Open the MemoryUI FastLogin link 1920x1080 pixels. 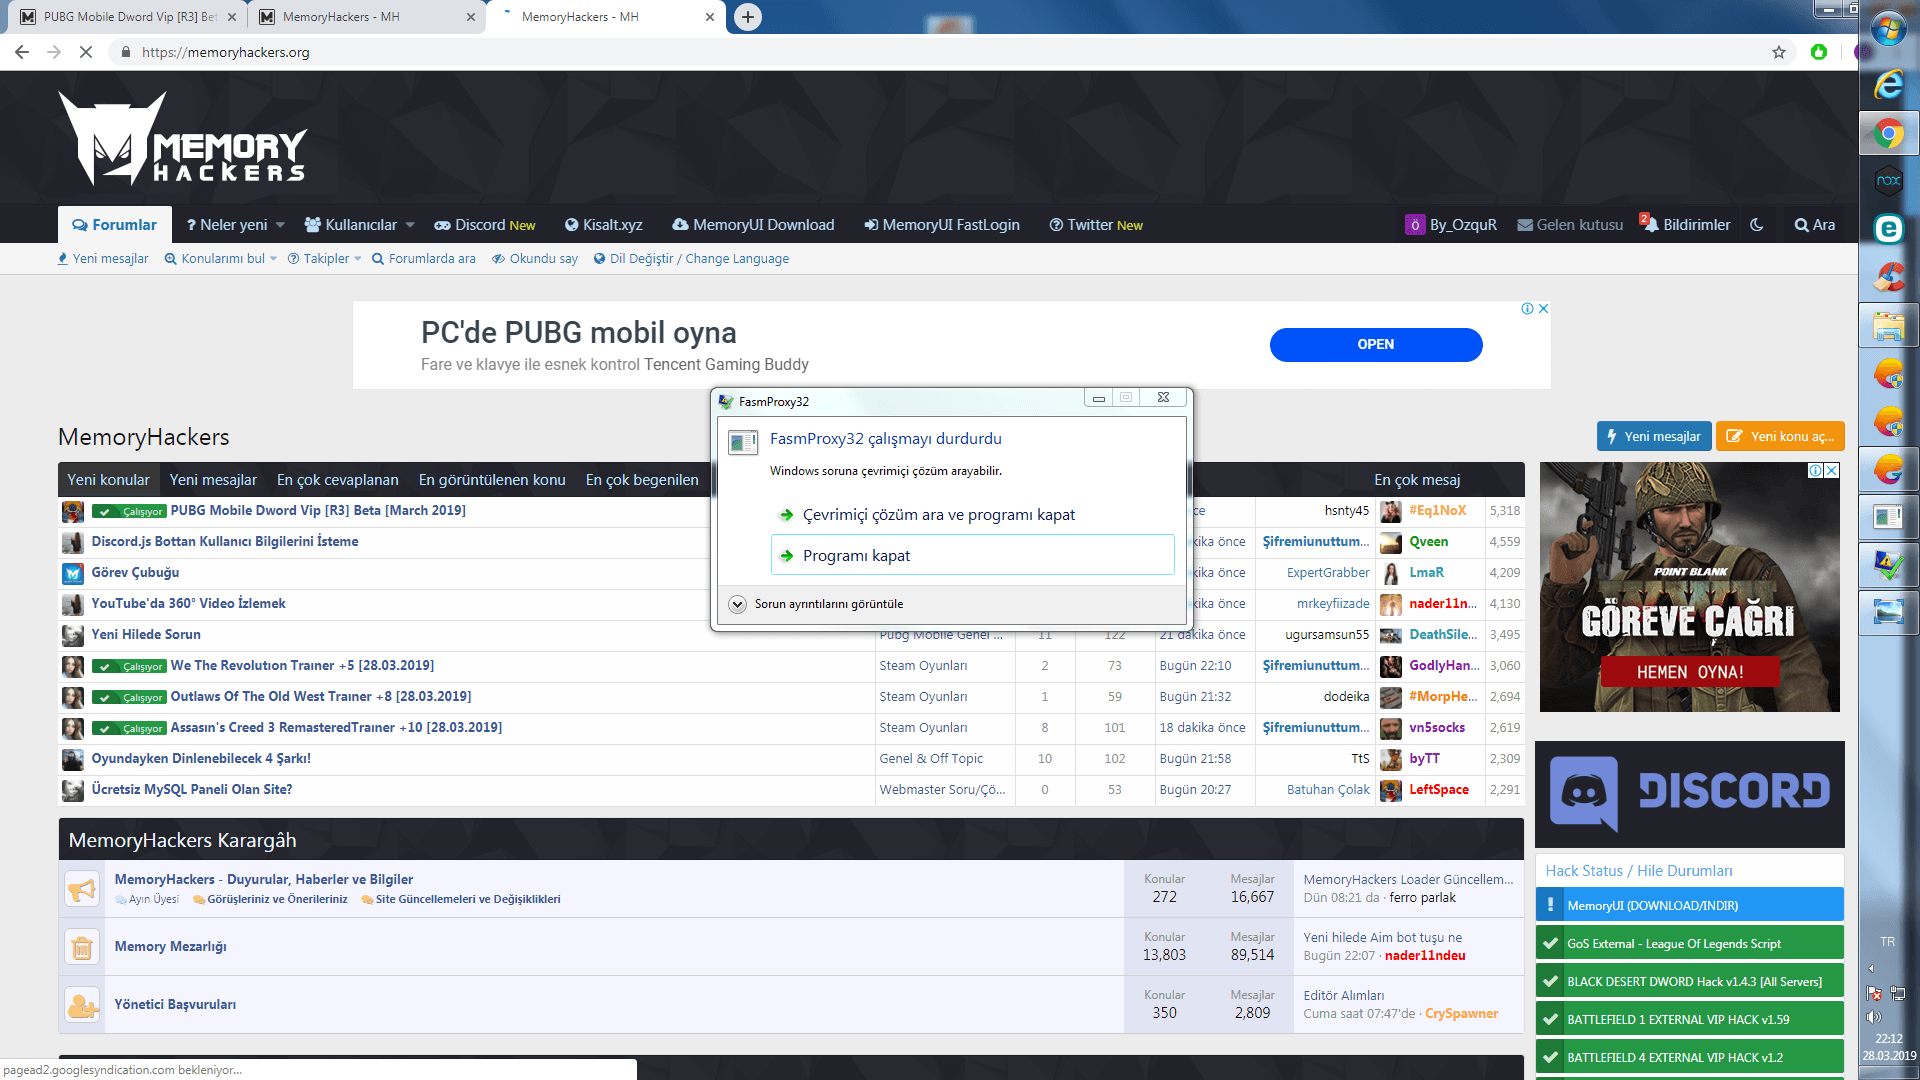click(x=942, y=225)
